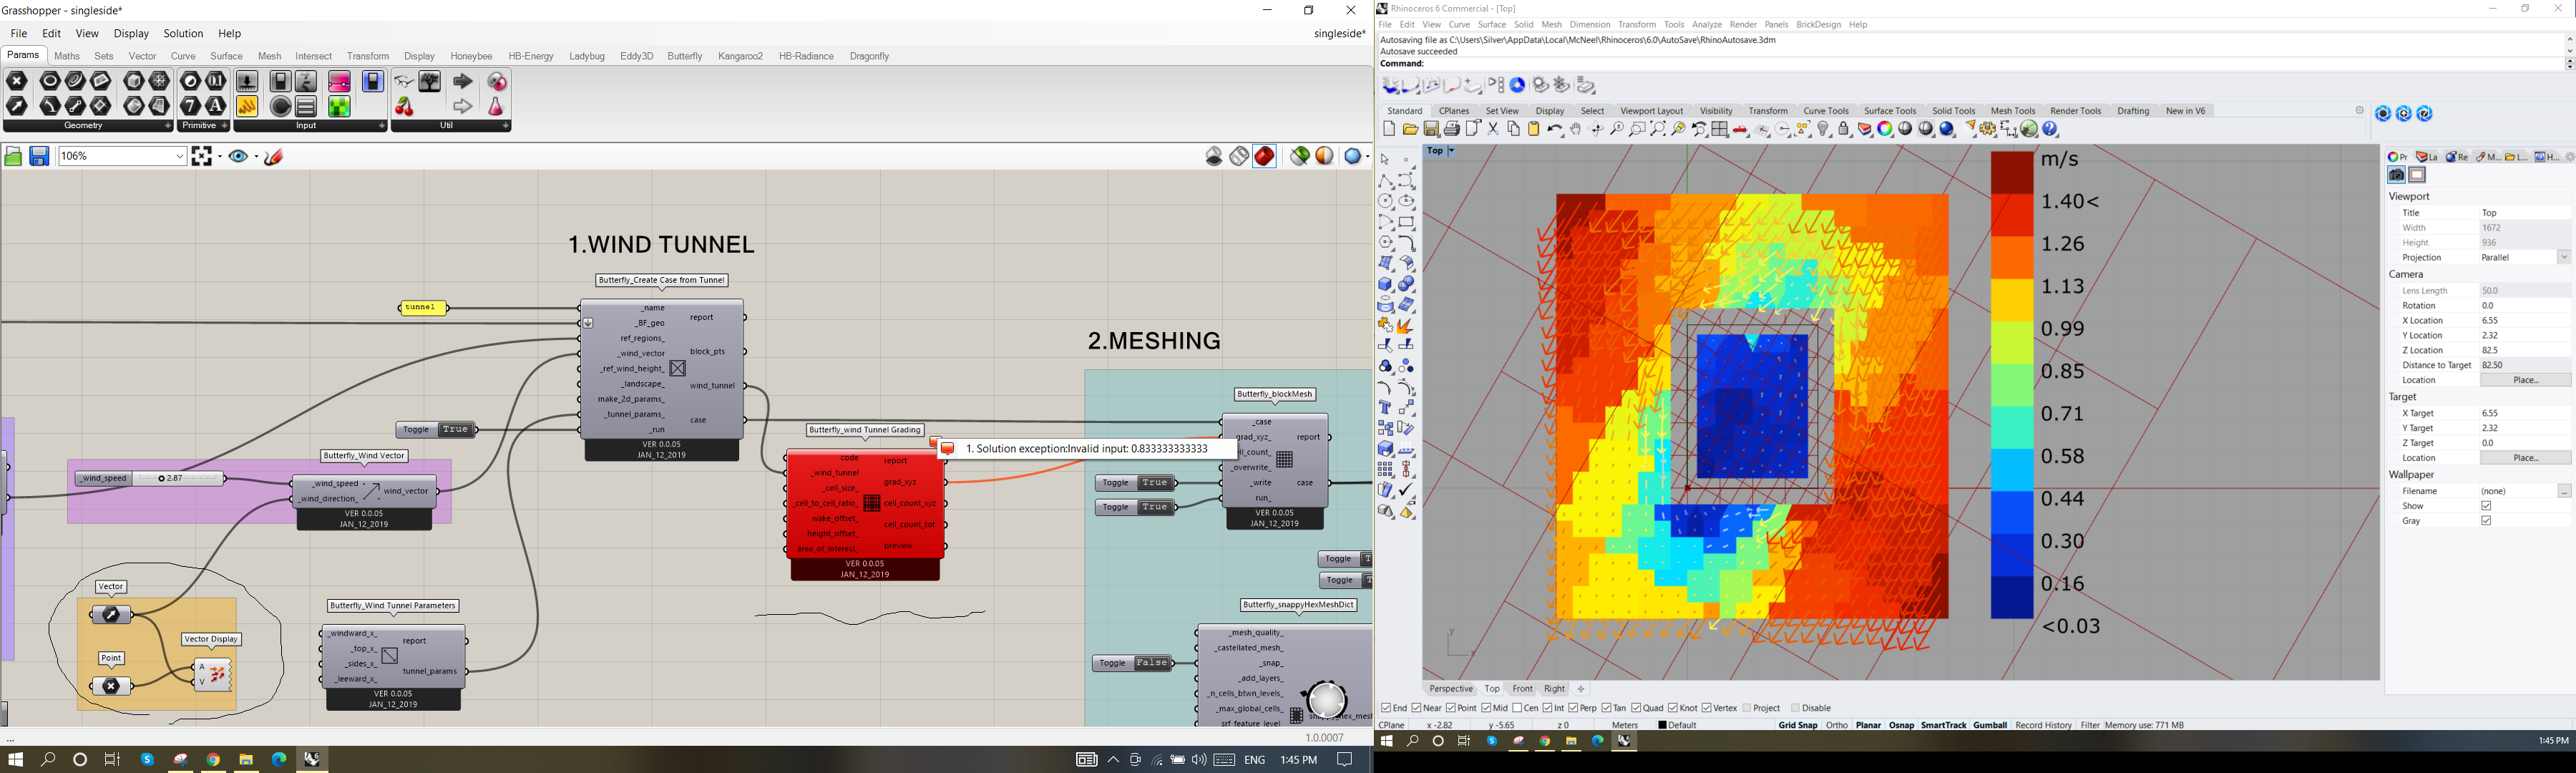This screenshot has width=2576, height=773.
Task: Select the Panel component (yellow scribble icon)
Action: tap(246, 106)
